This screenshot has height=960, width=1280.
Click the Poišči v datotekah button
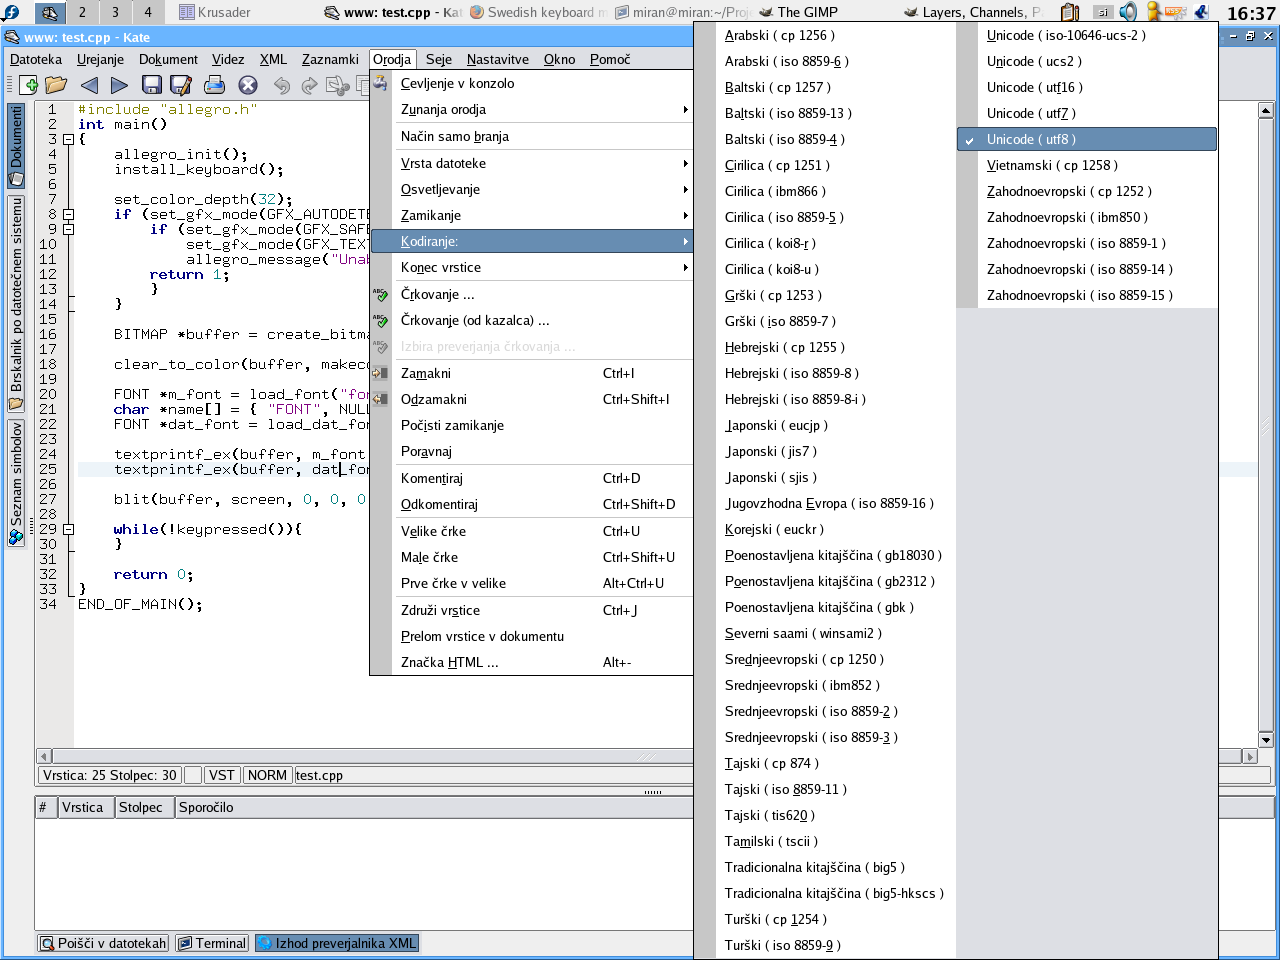(x=103, y=943)
